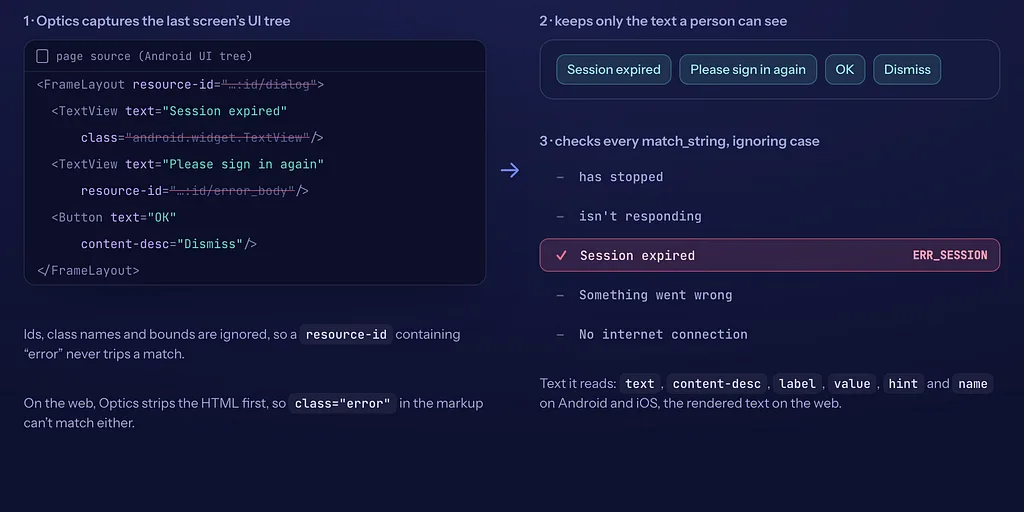Click the text="Please sign in again" code line
Viewport: 1024px width, 512px height.
click(x=187, y=164)
